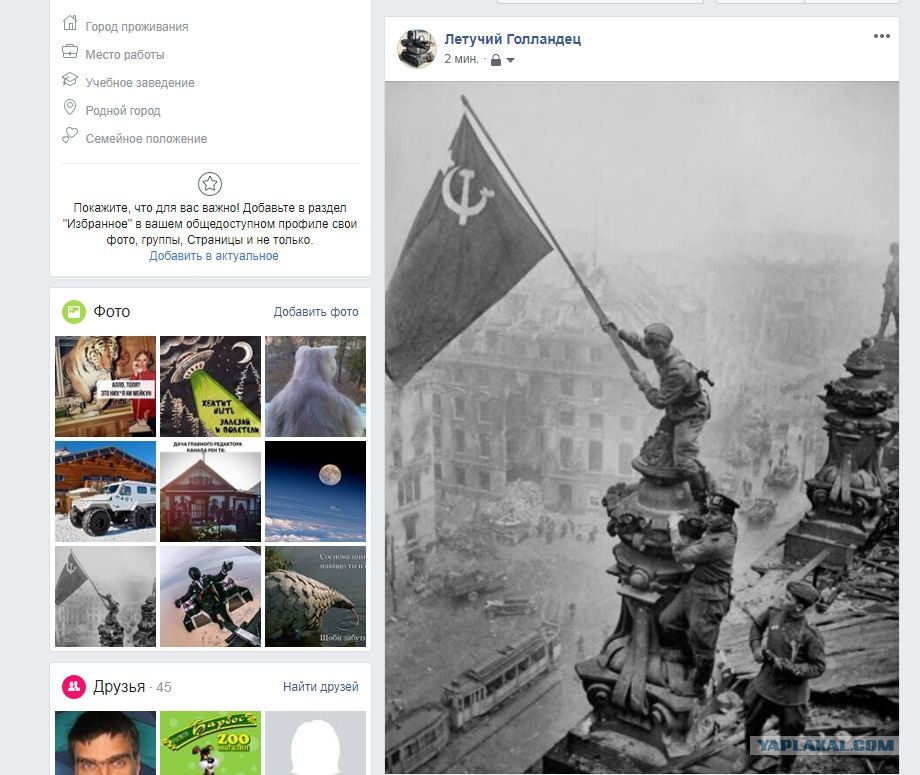920x775 pixels.
Task: Add Учебное заведение to the profile
Action: click(x=140, y=83)
